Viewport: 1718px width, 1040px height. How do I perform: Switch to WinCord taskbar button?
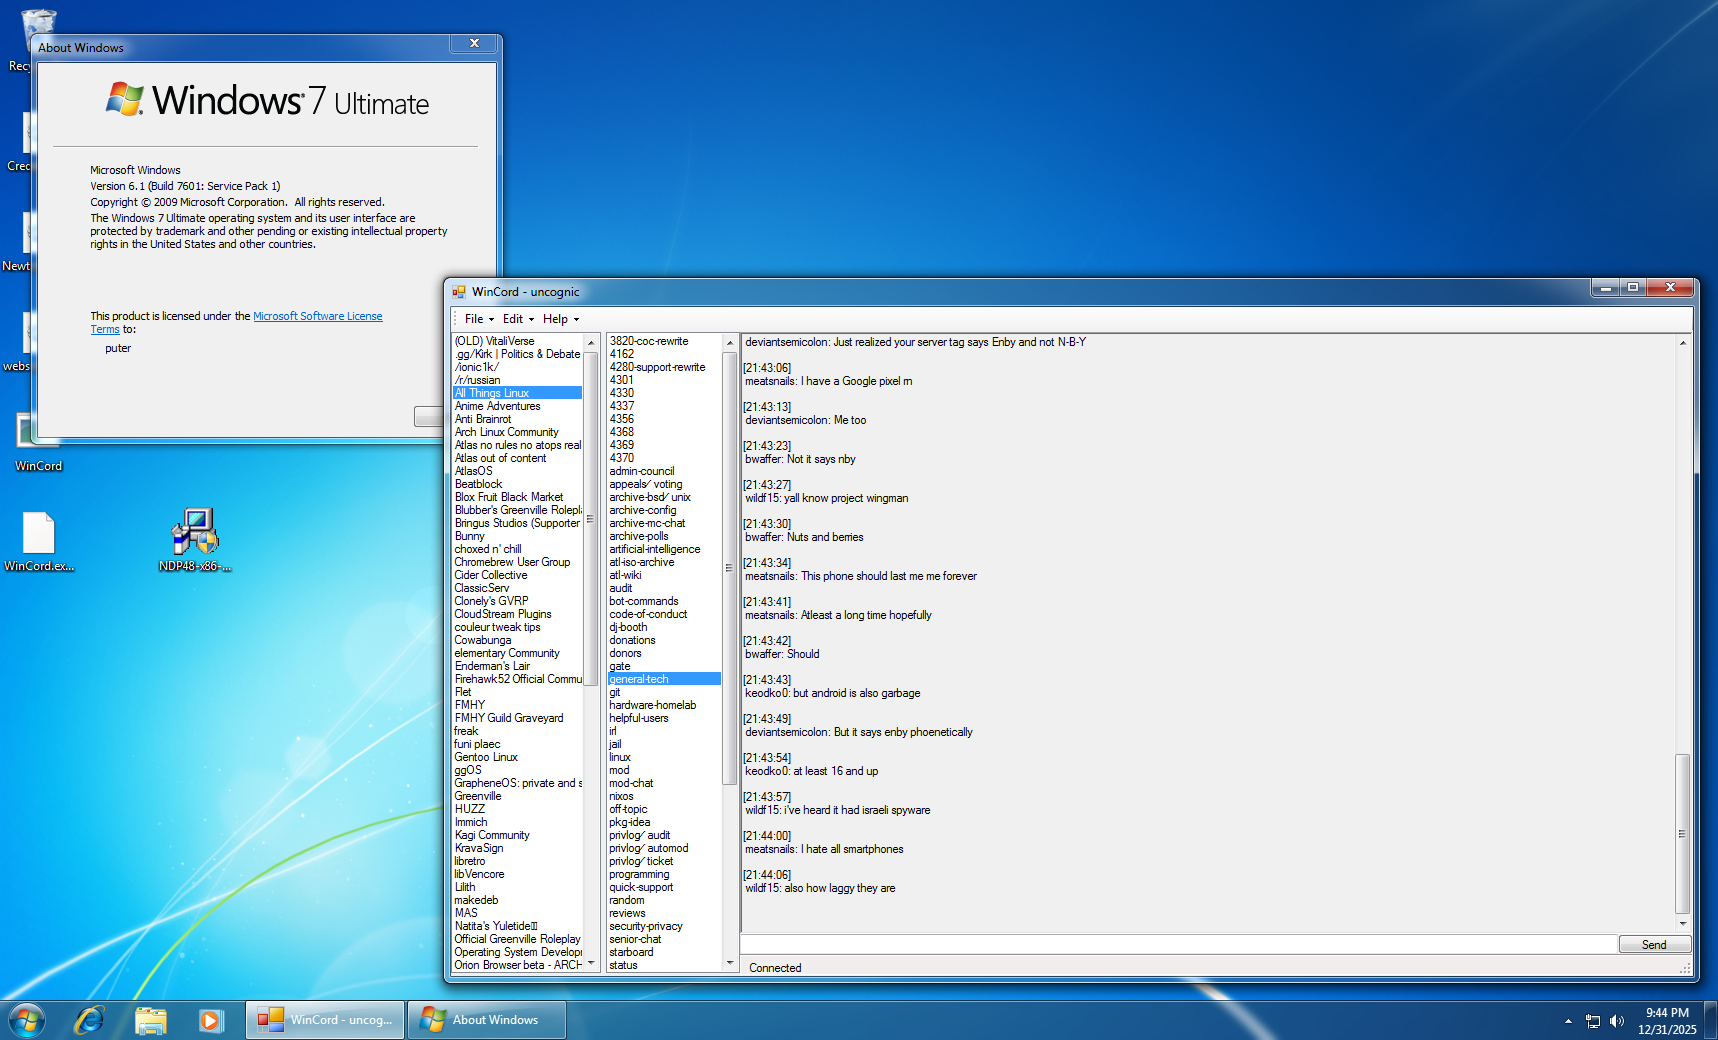coord(326,1020)
